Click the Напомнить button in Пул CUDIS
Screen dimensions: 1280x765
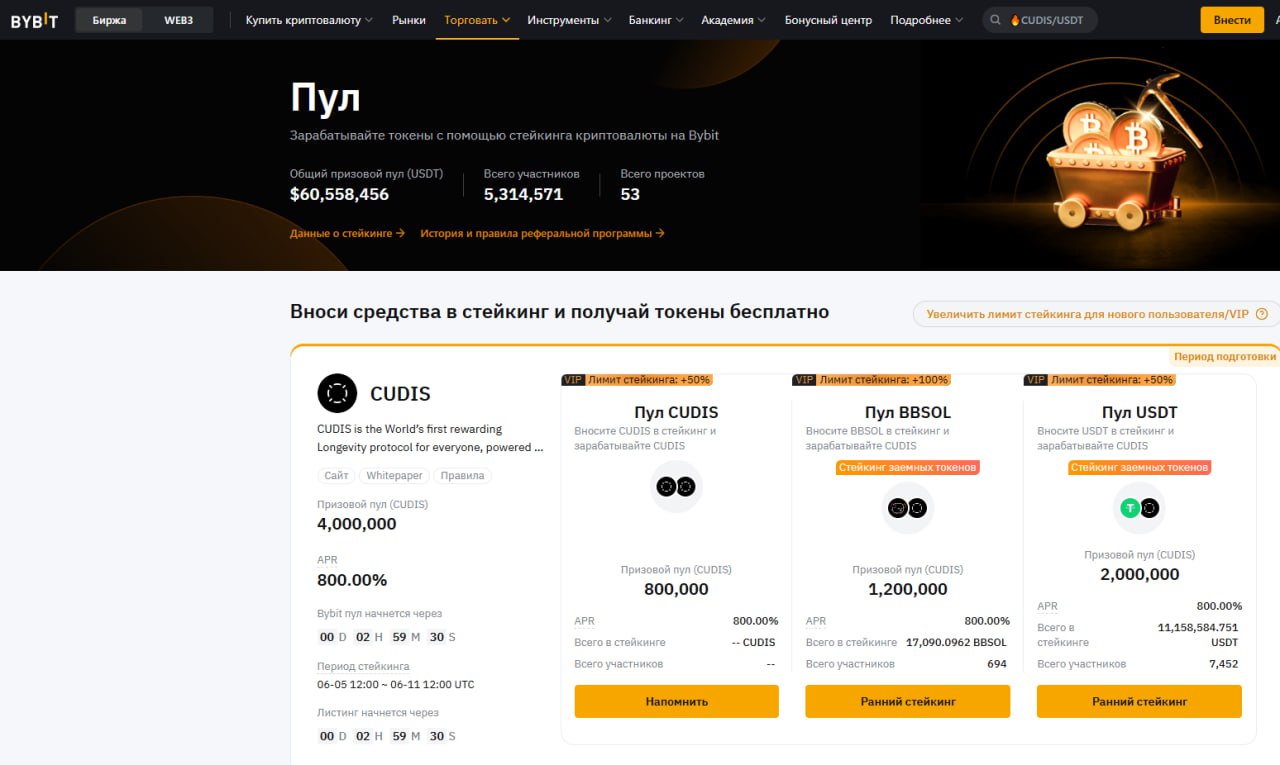coord(676,701)
